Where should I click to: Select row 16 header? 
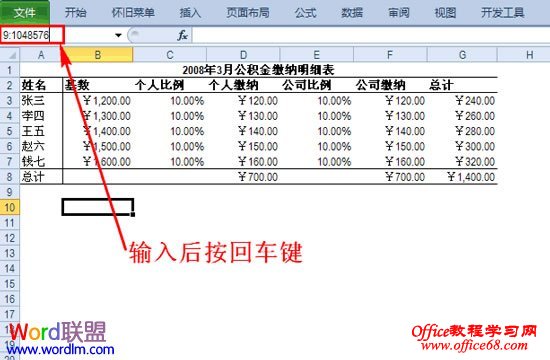click(10, 299)
